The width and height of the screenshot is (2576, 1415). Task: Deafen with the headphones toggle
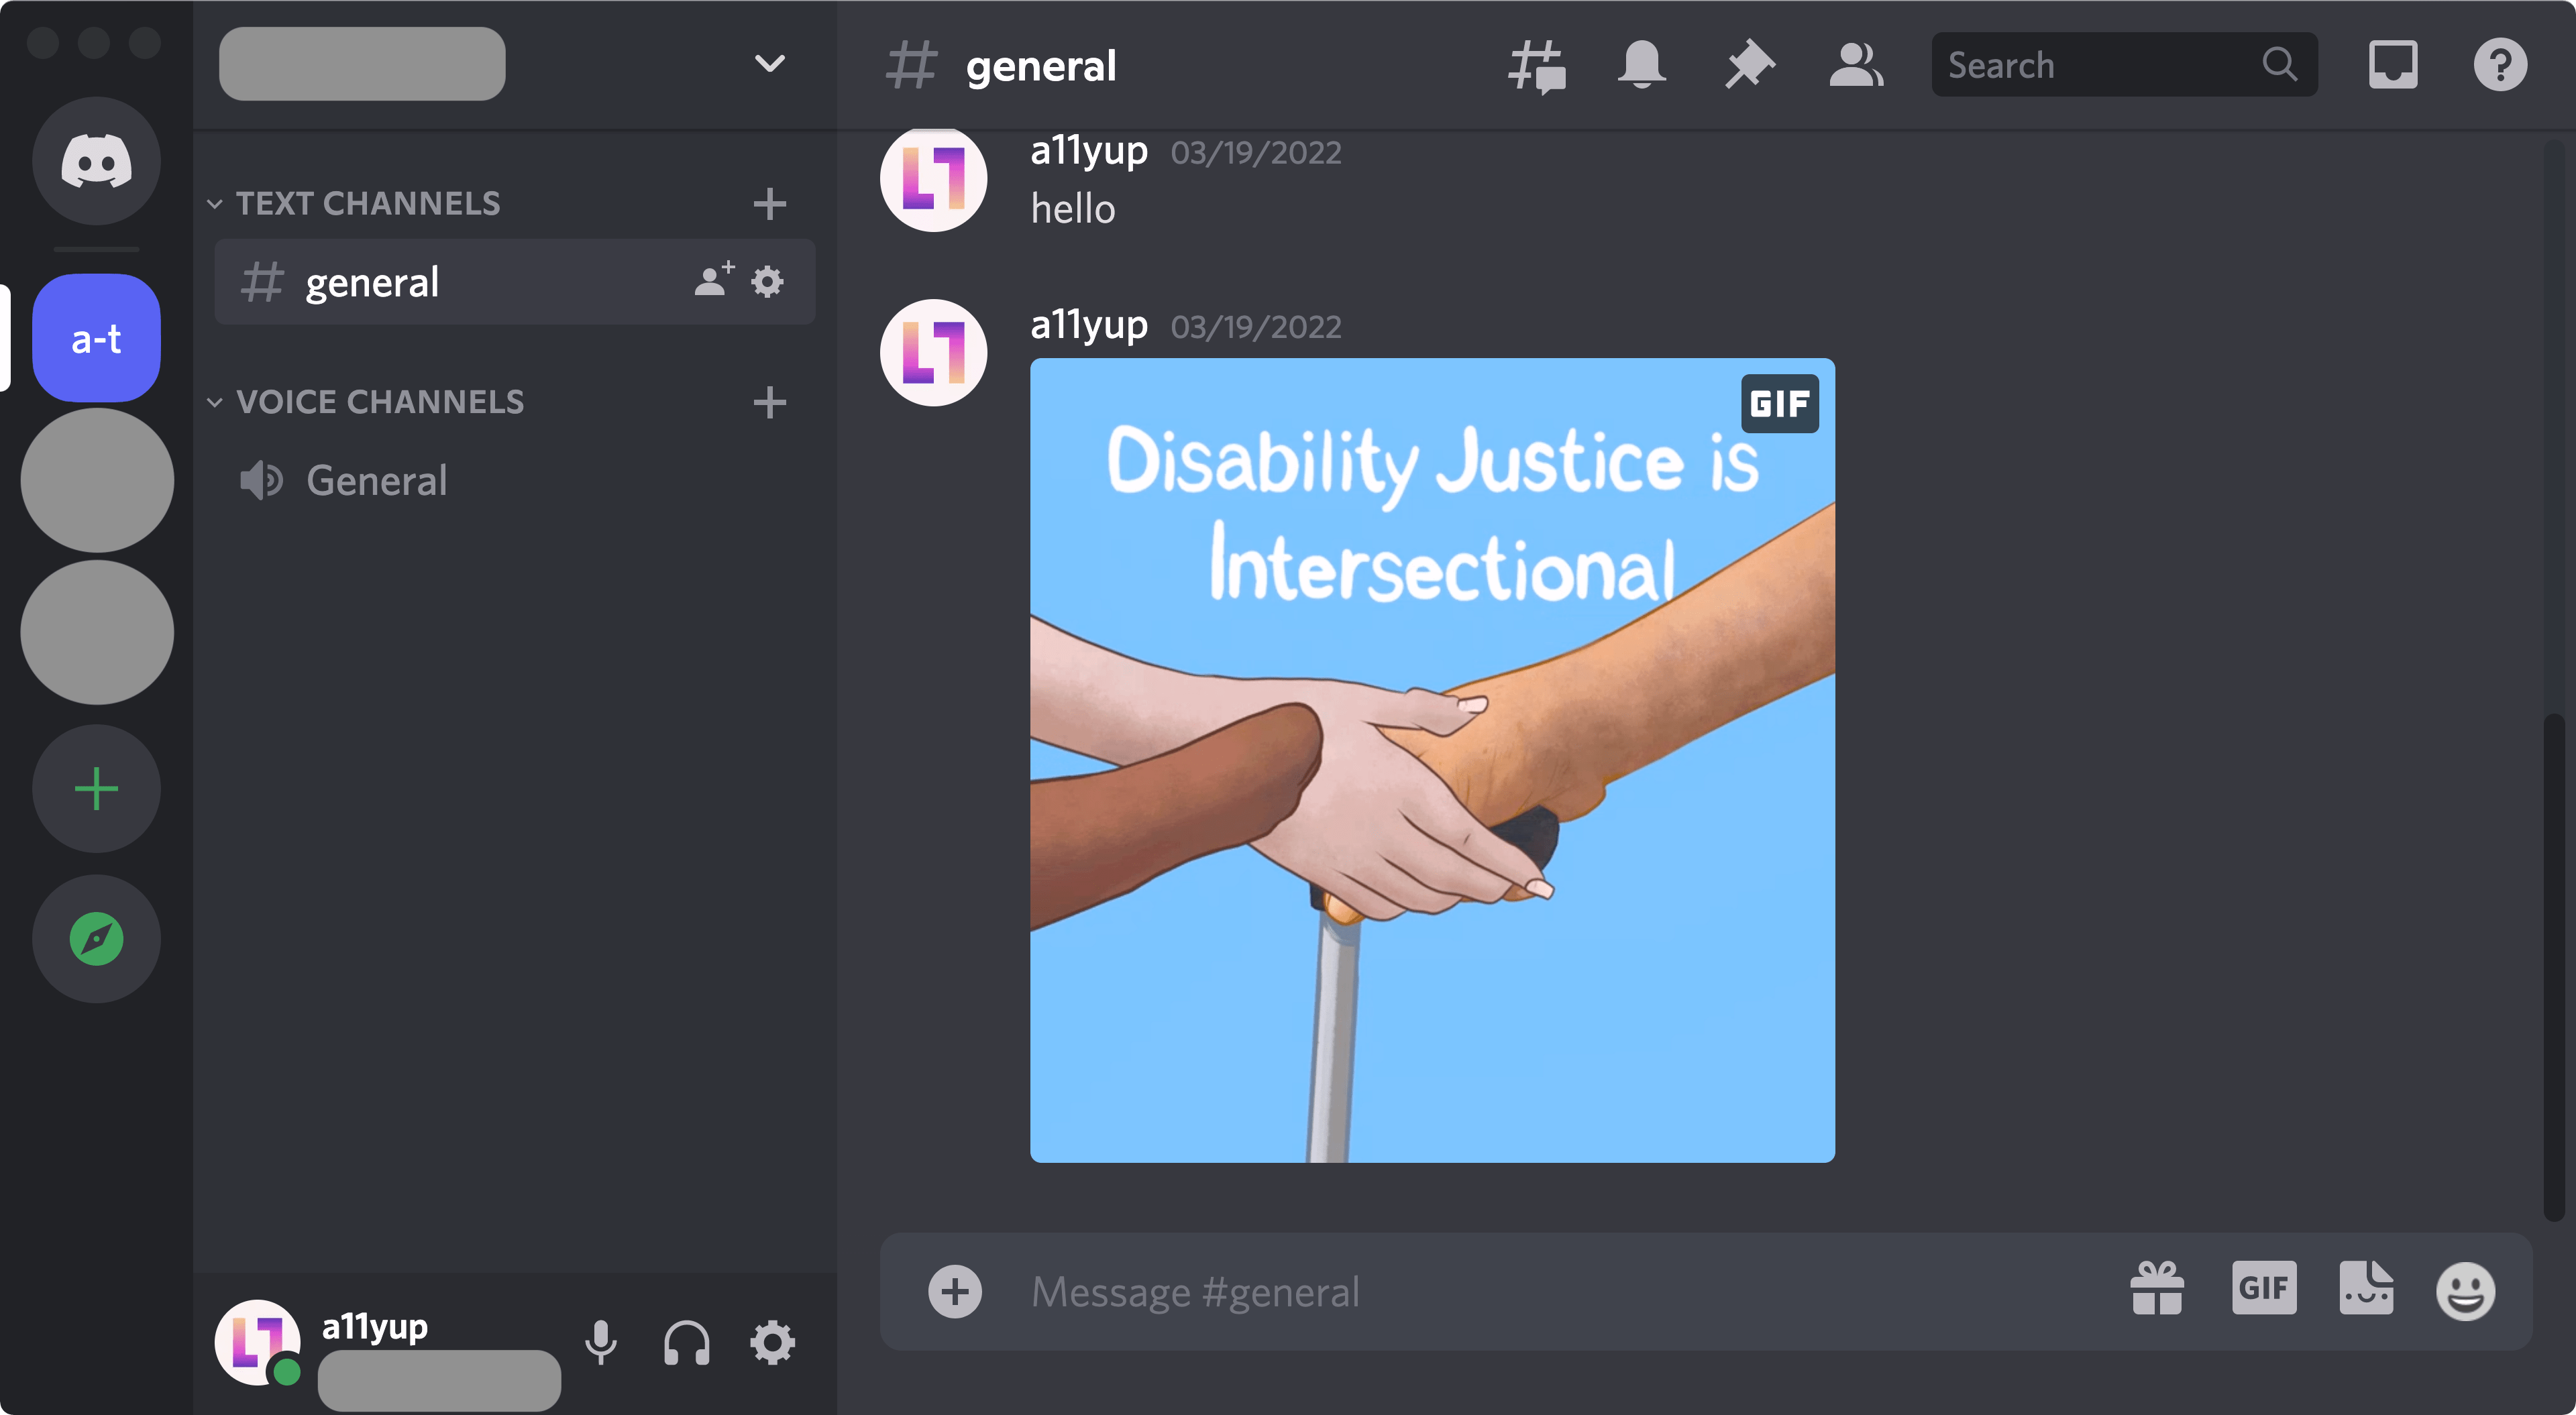point(687,1343)
